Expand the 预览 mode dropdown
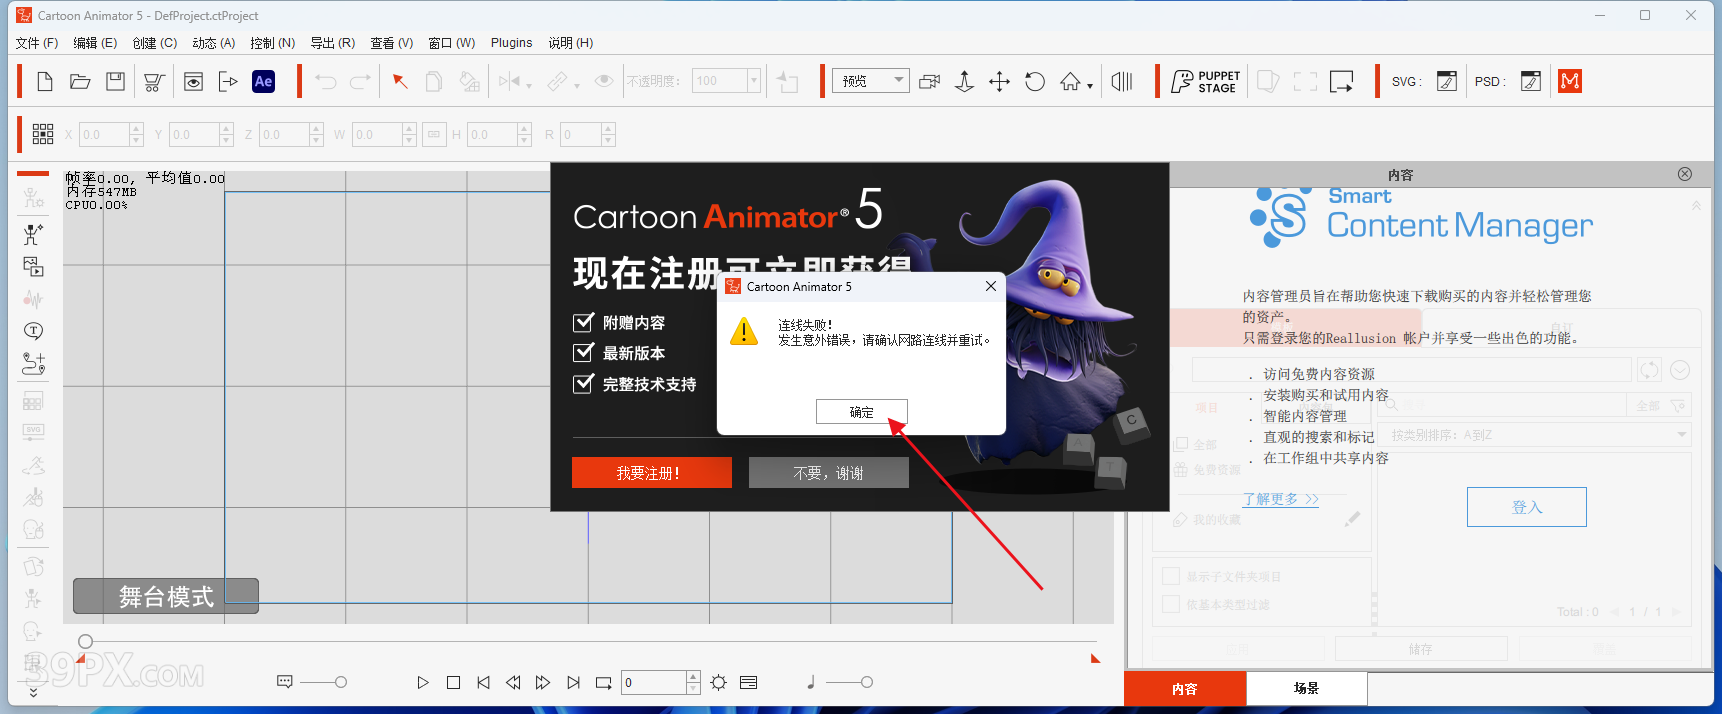This screenshot has width=1722, height=714. pos(898,81)
